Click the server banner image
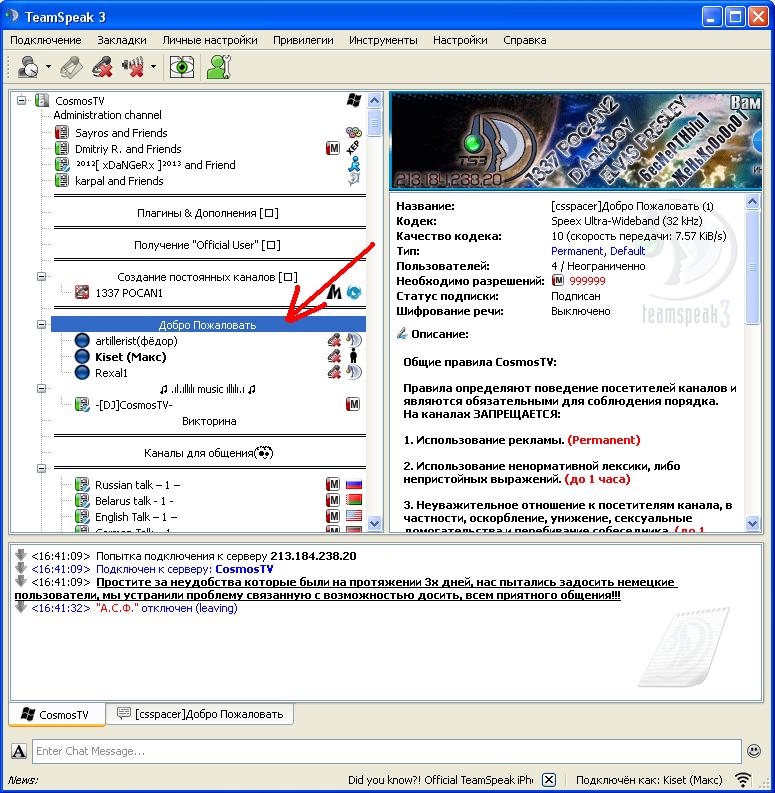Viewport: 775px width, 793px height. coord(576,141)
